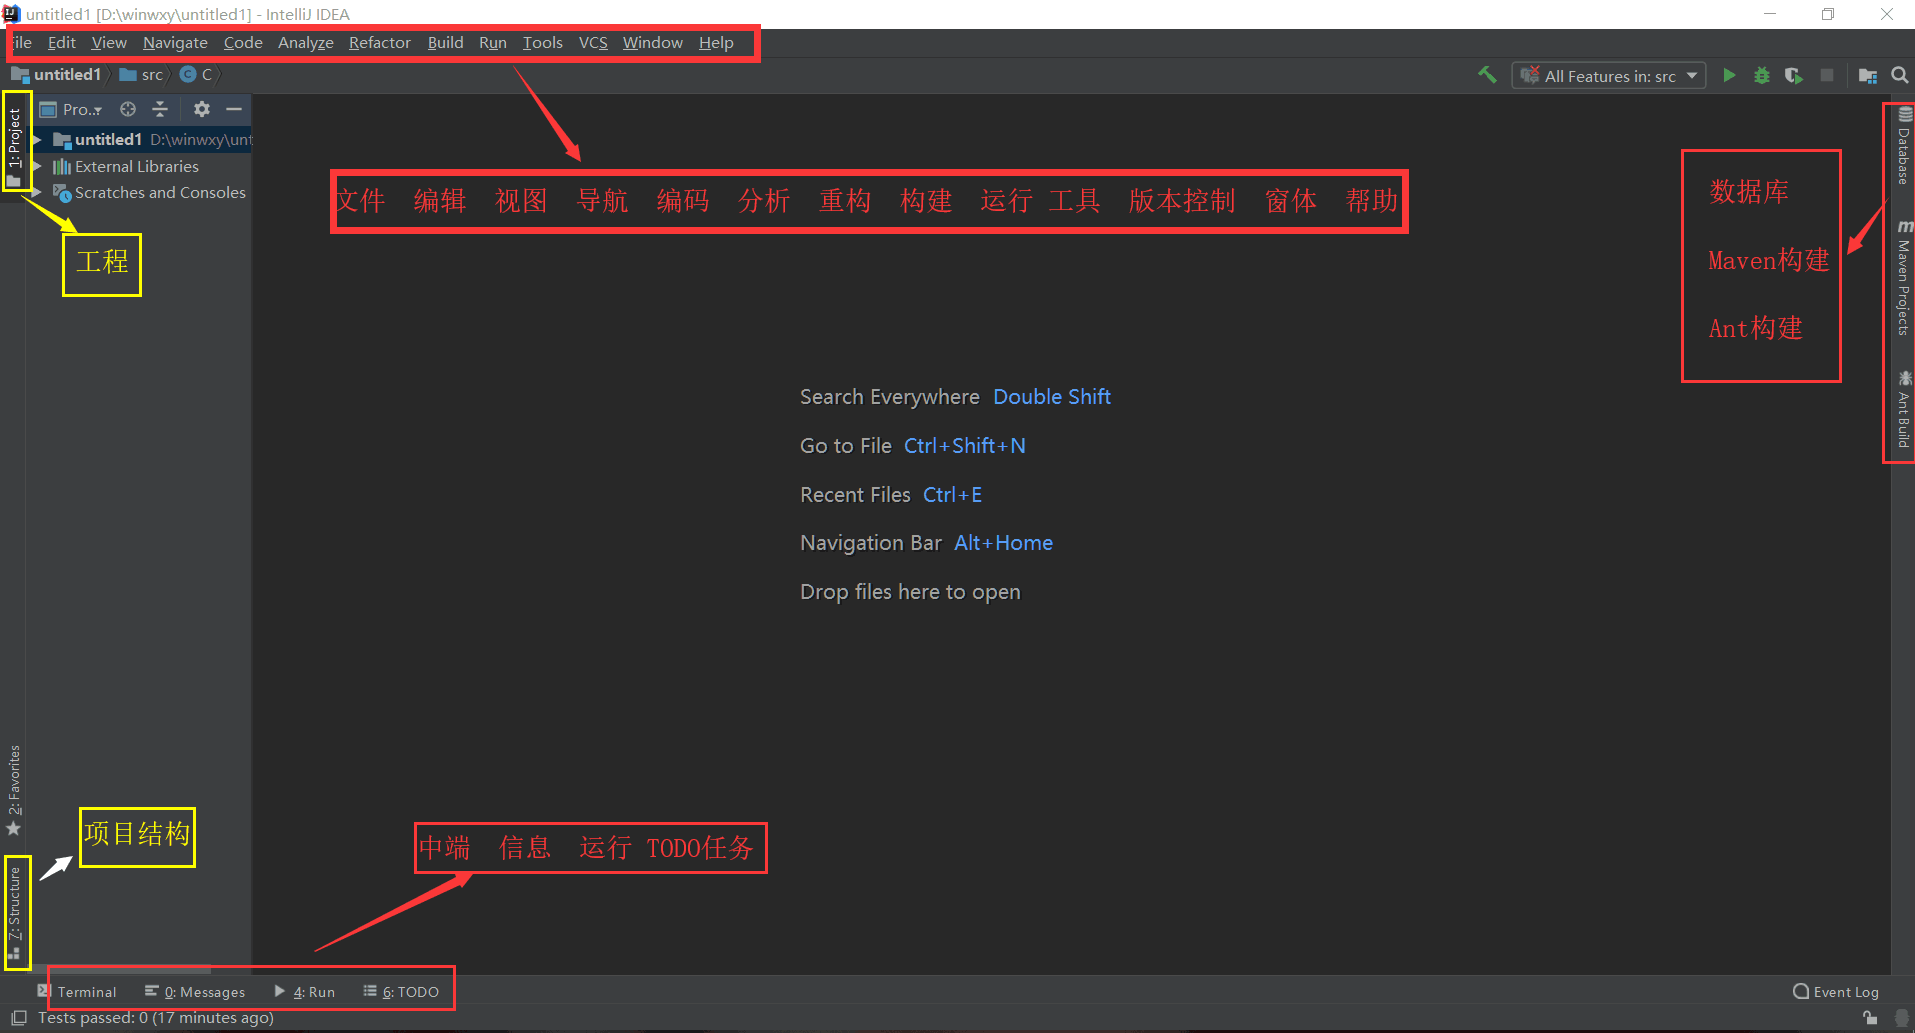Click the Ant Build bug icon

[x=1905, y=378]
